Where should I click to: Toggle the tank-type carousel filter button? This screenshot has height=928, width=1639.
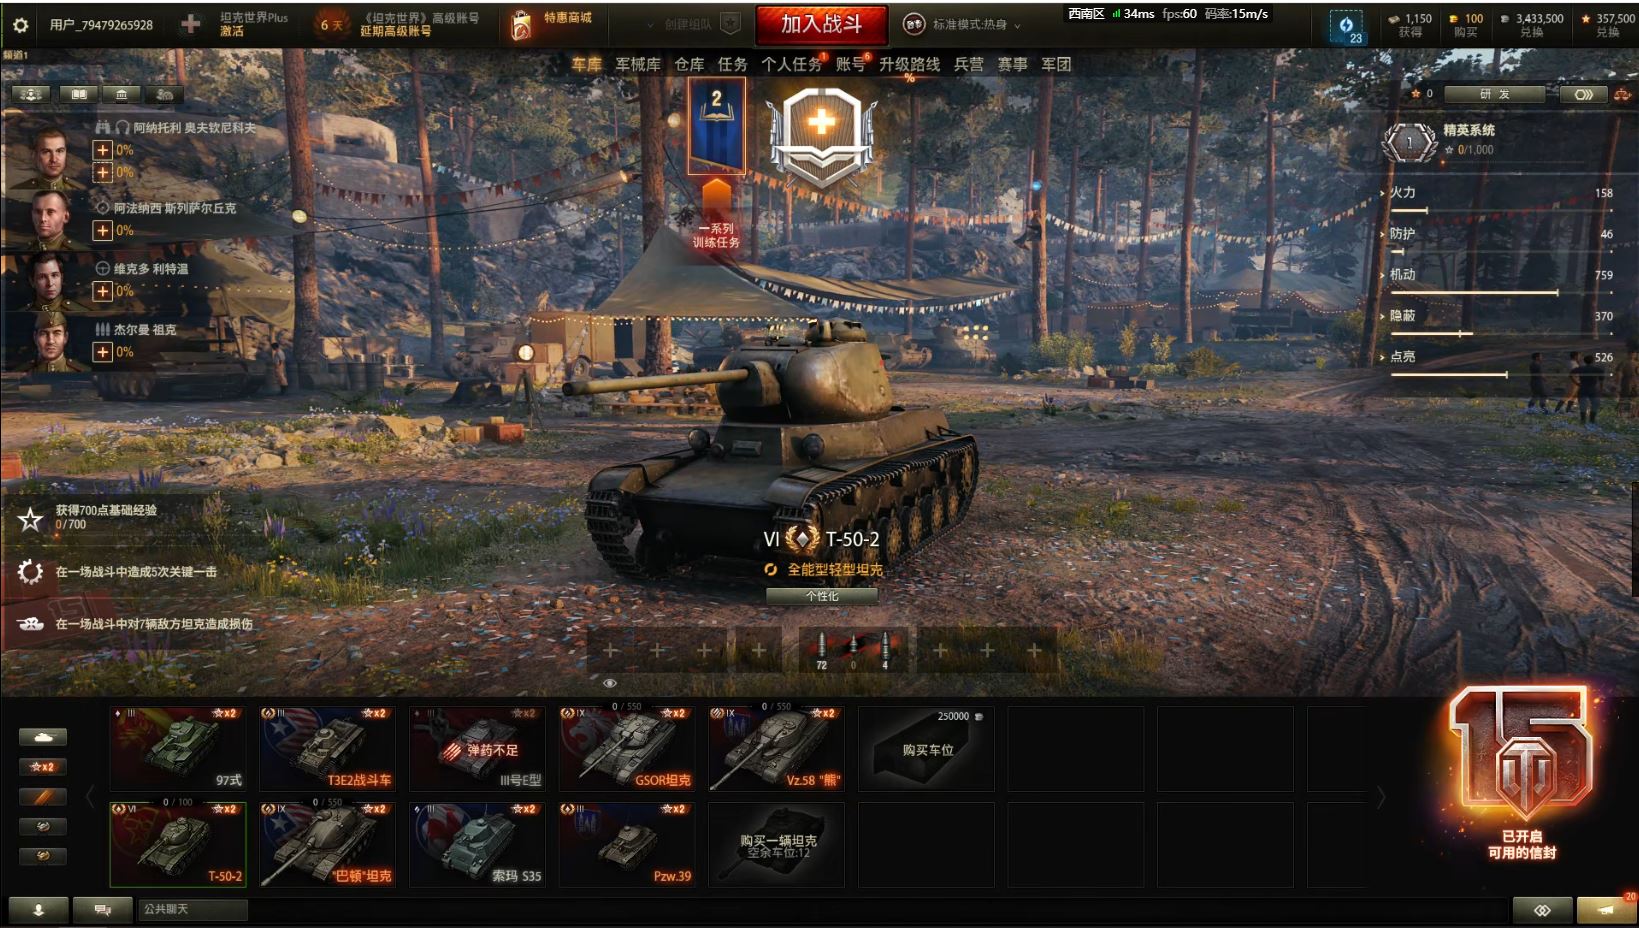pyautogui.click(x=43, y=737)
